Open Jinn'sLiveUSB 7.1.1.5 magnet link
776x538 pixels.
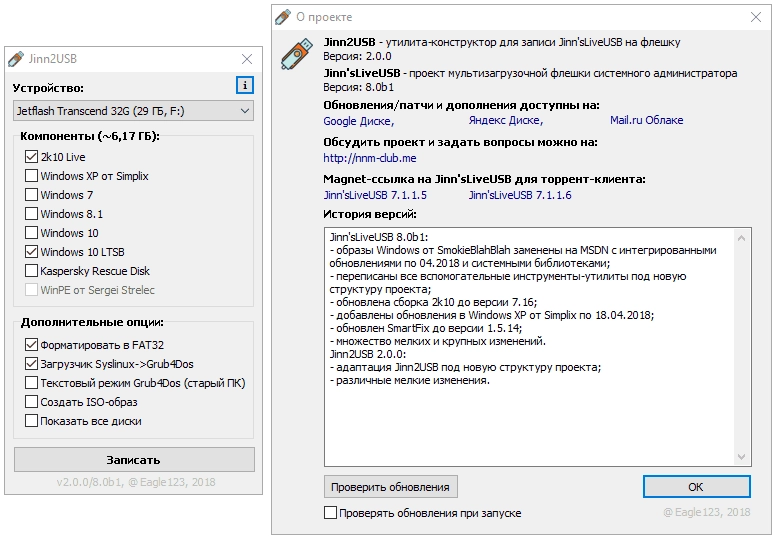[375, 196]
